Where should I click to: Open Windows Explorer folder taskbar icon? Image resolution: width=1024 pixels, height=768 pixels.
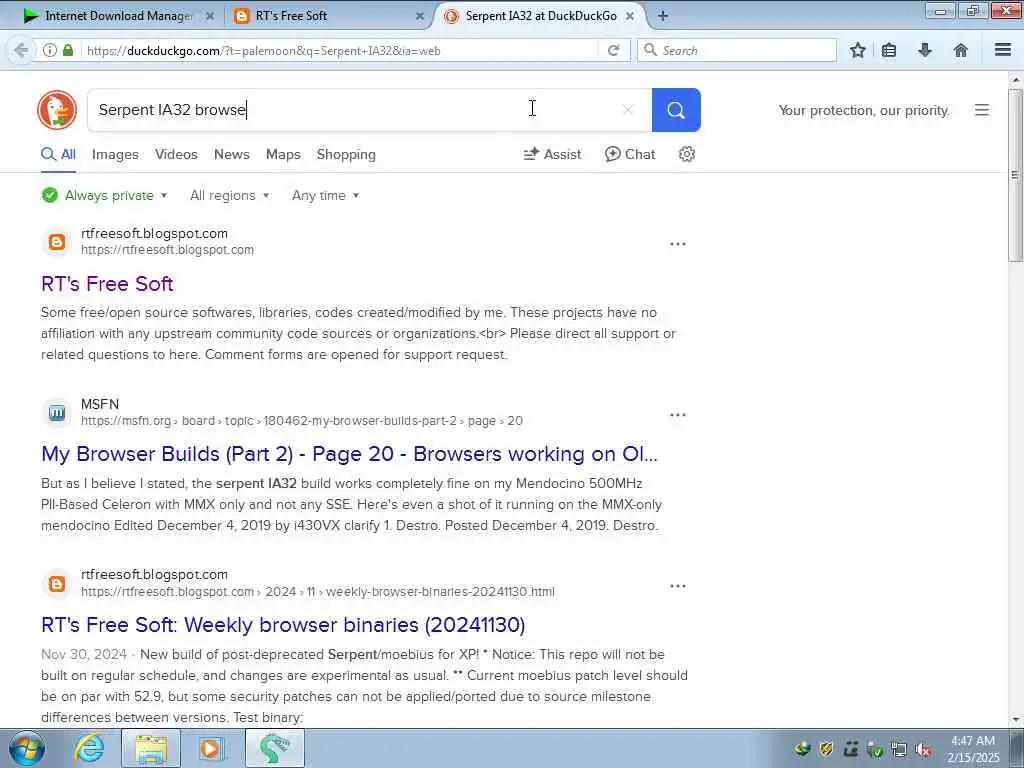[x=151, y=748]
